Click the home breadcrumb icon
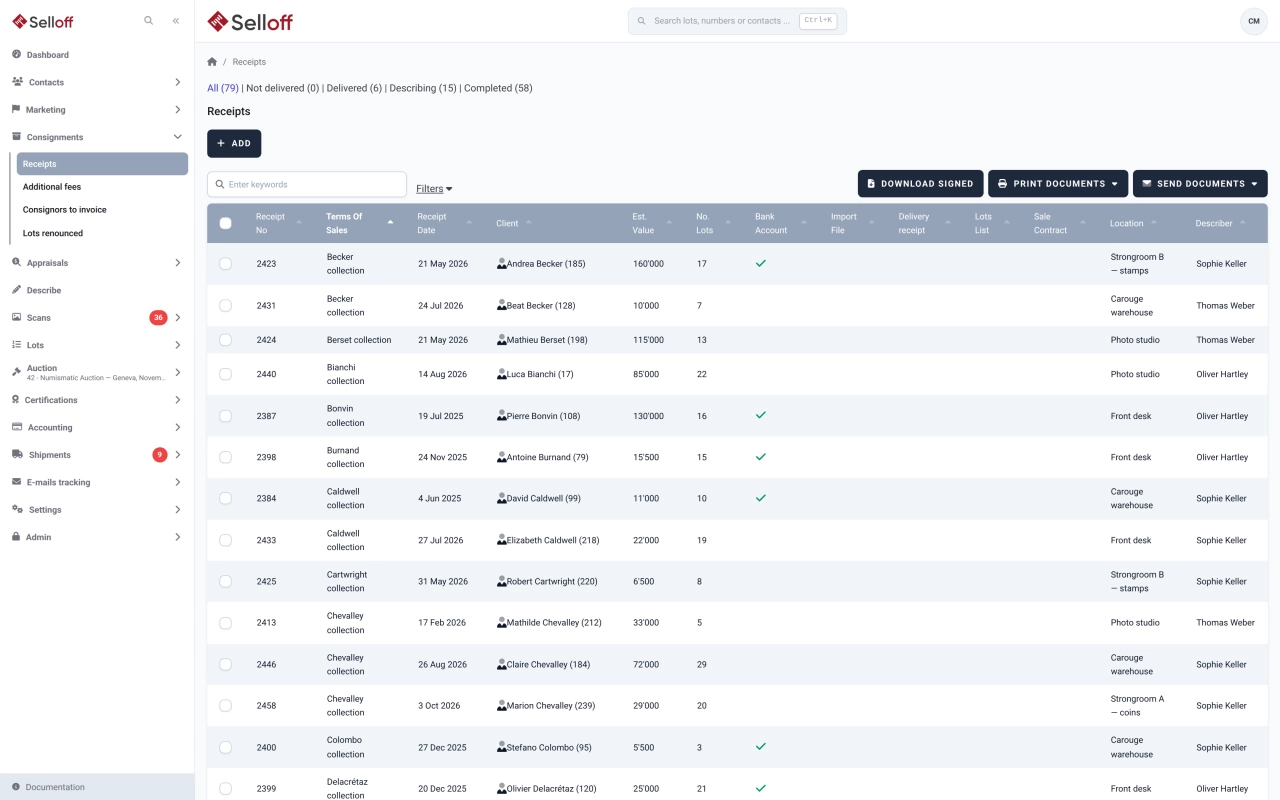Image resolution: width=1280 pixels, height=800 pixels. 212,62
